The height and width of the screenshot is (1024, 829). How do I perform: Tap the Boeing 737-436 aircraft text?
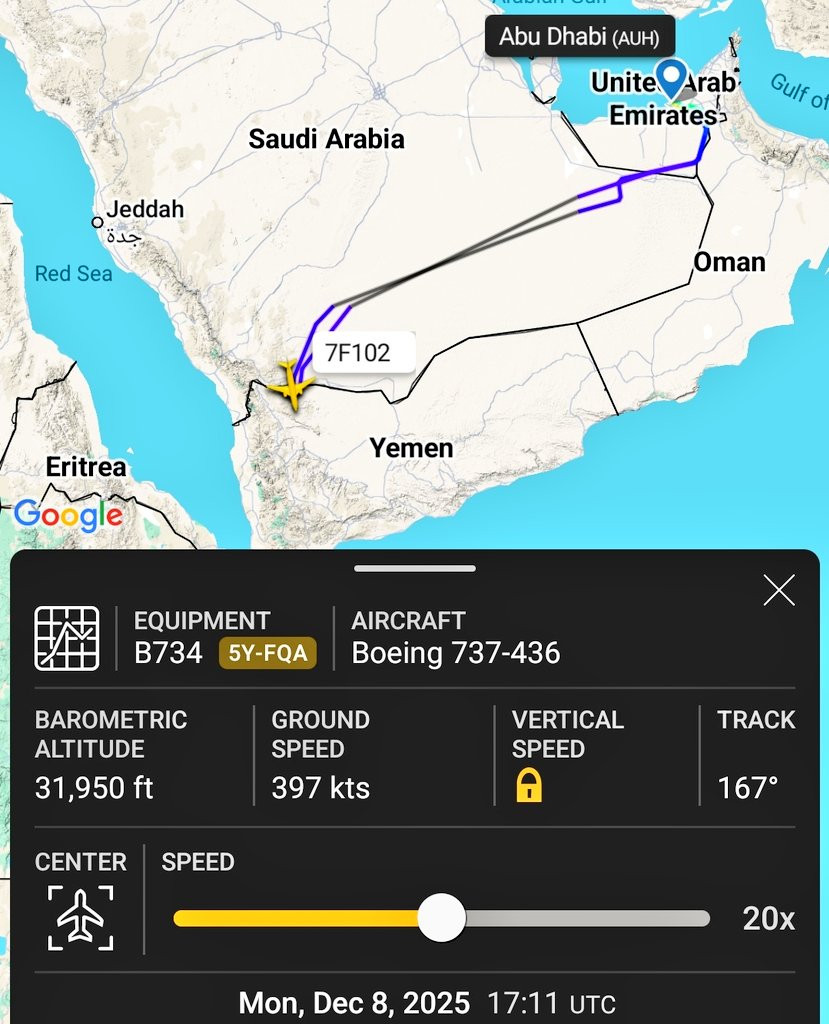coord(456,653)
